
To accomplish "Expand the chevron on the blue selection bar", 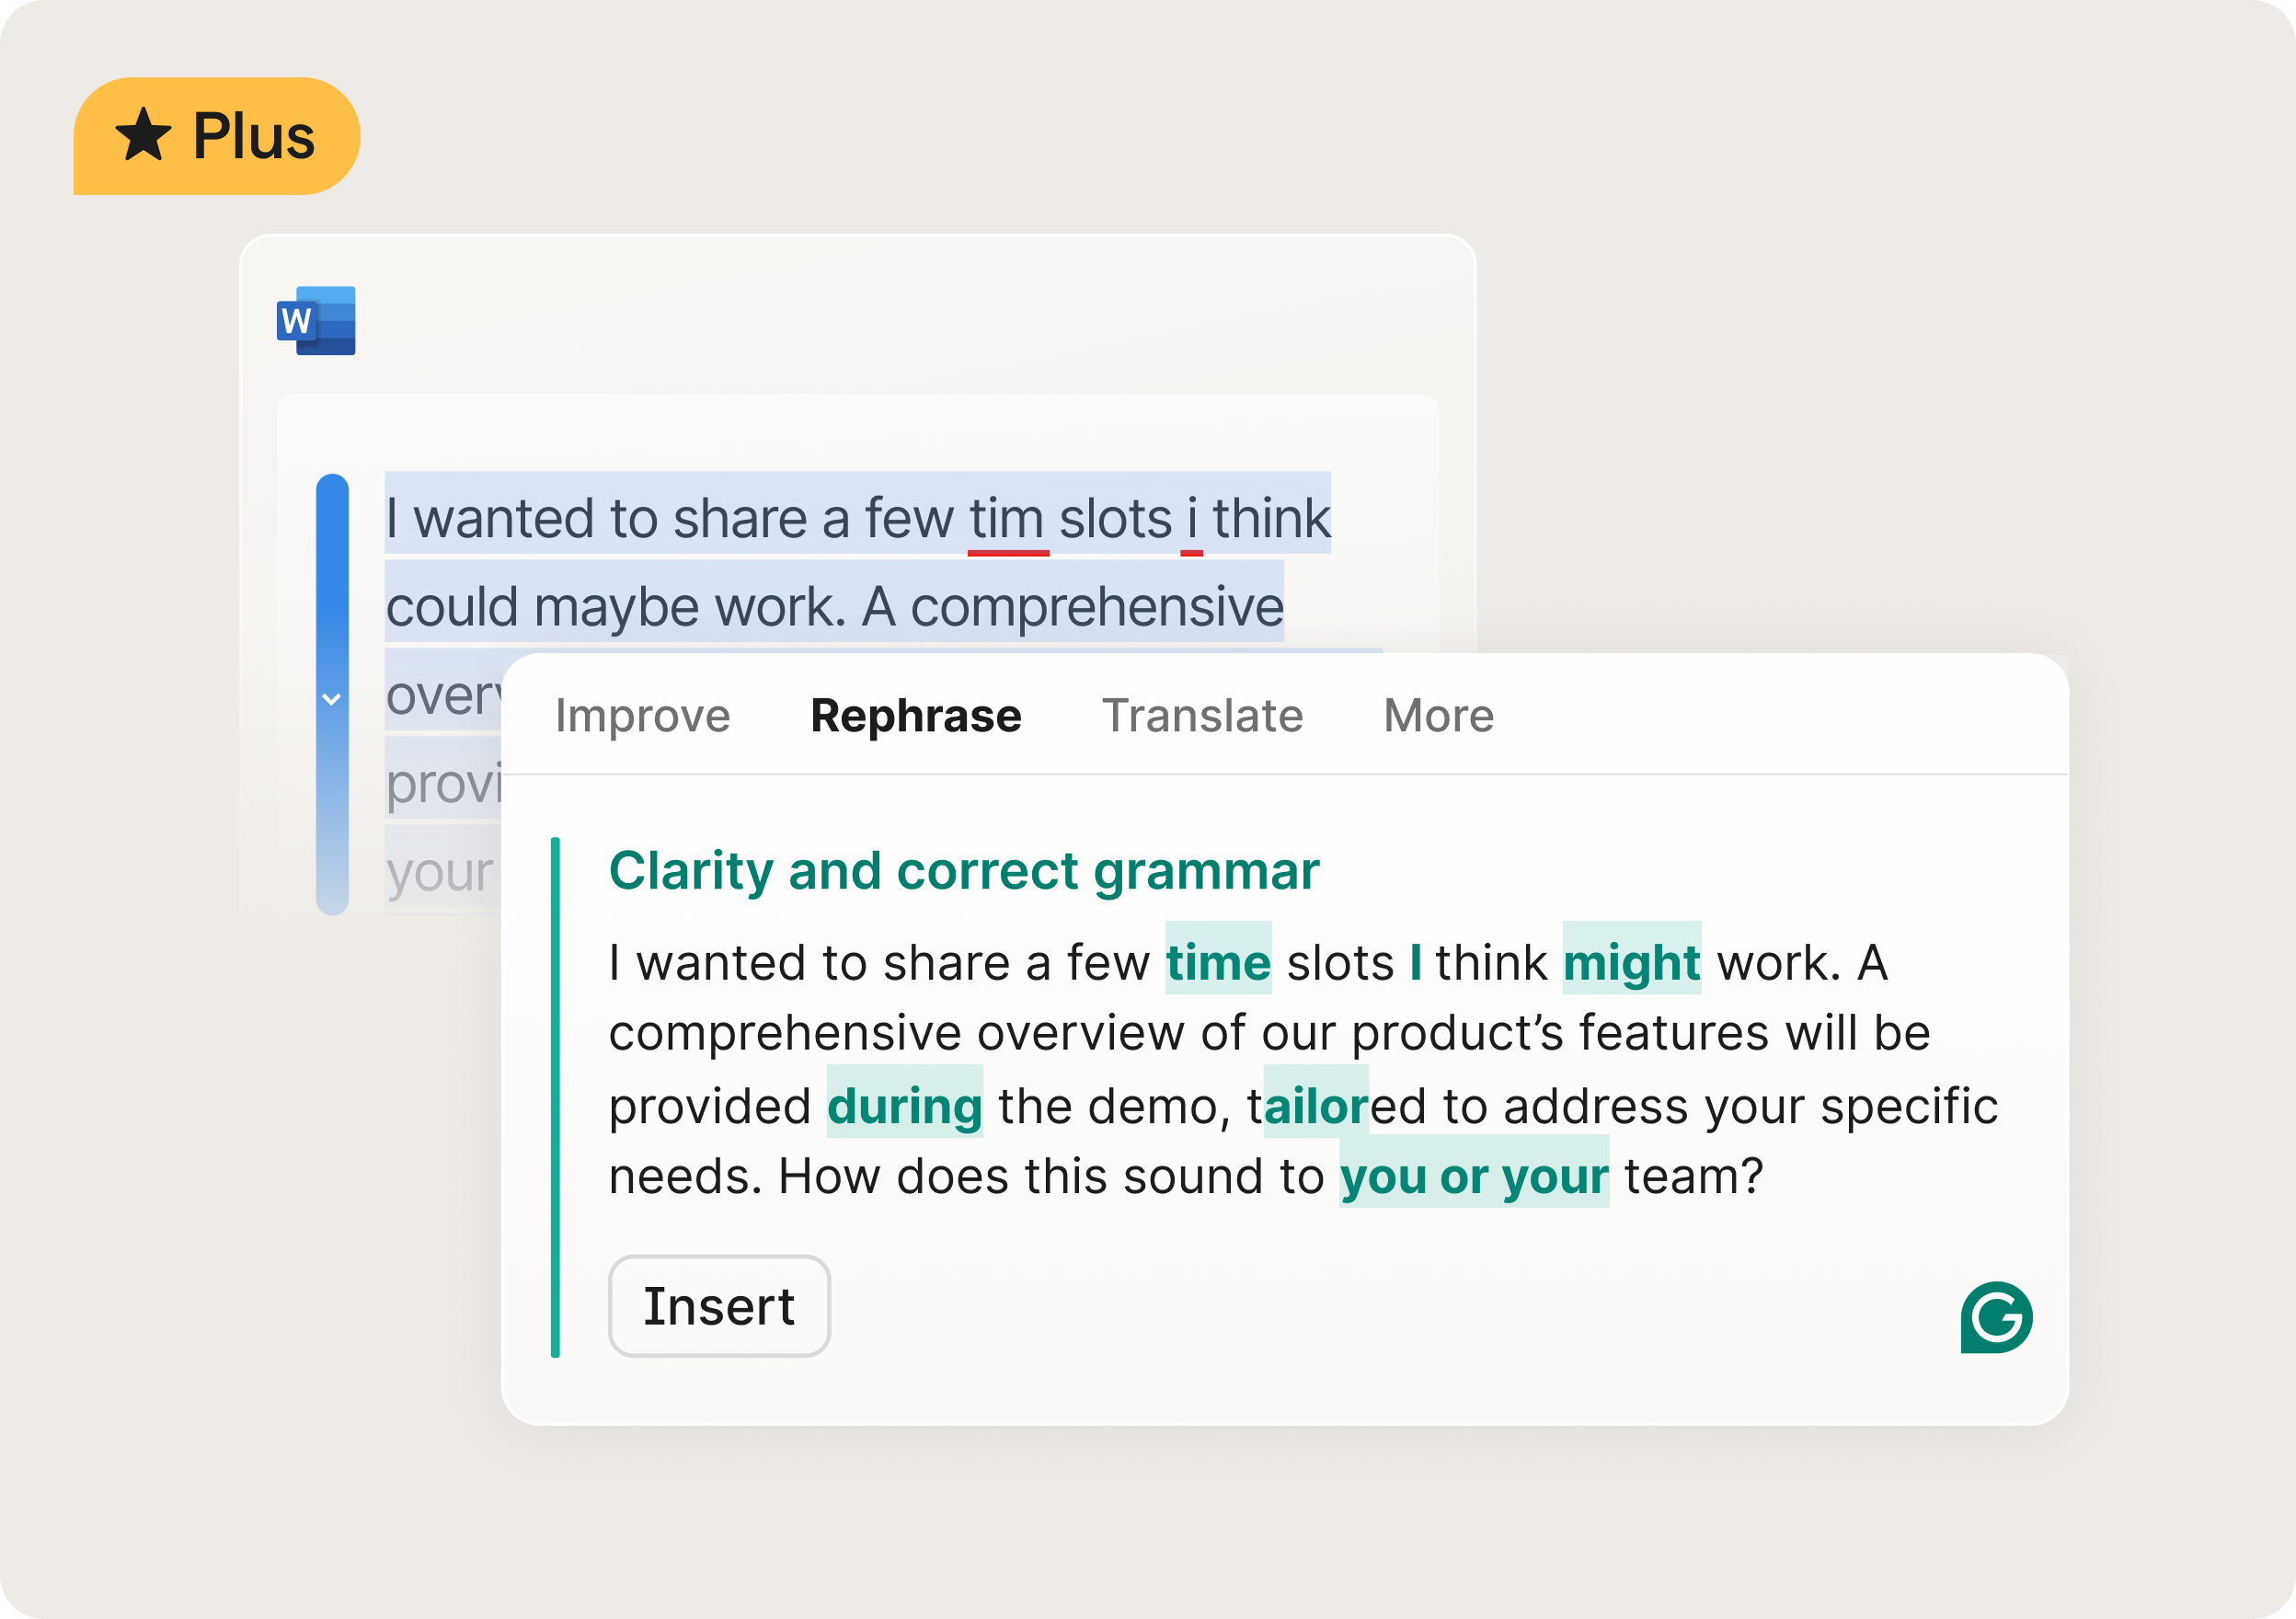I will (x=331, y=700).
